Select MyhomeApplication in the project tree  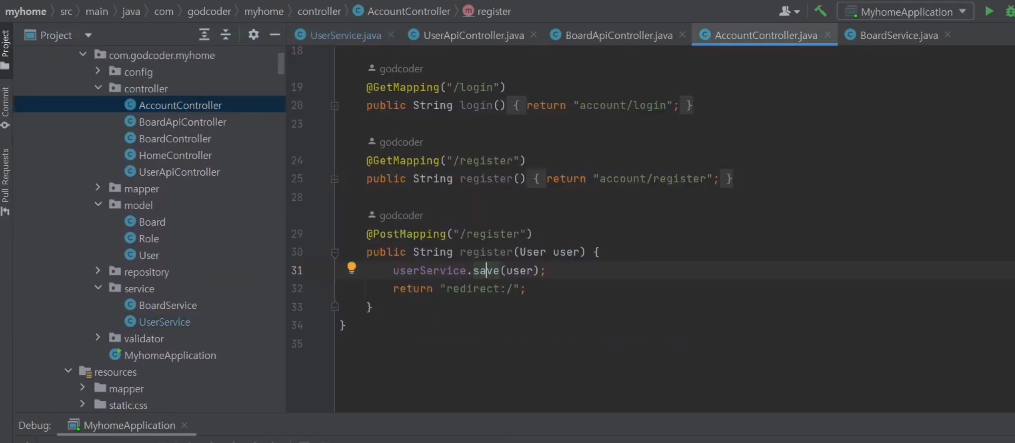click(170, 355)
